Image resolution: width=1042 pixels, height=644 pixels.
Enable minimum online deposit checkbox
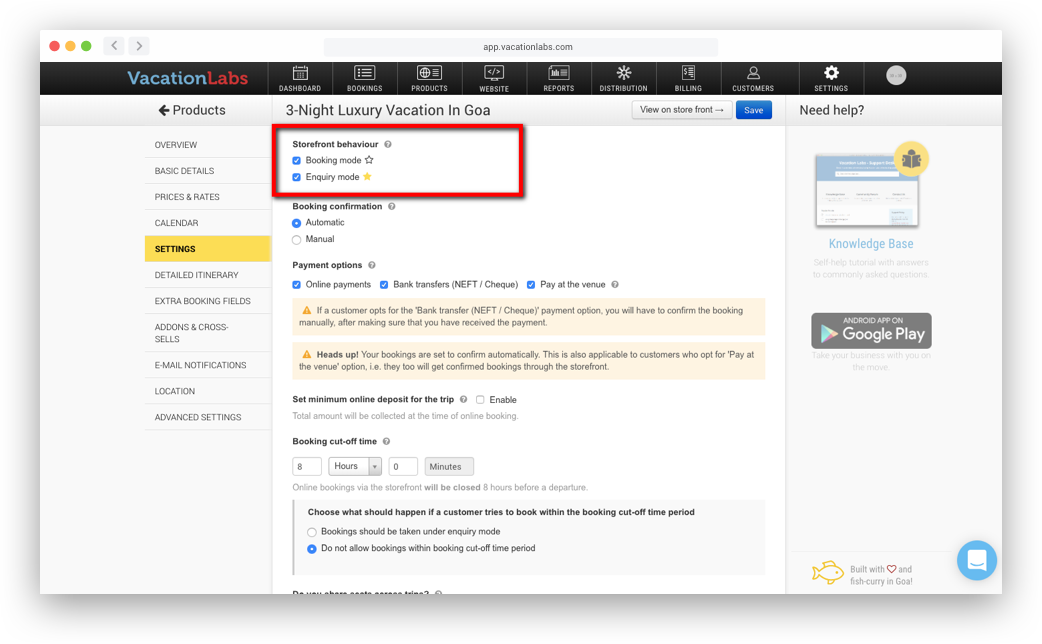click(x=480, y=400)
